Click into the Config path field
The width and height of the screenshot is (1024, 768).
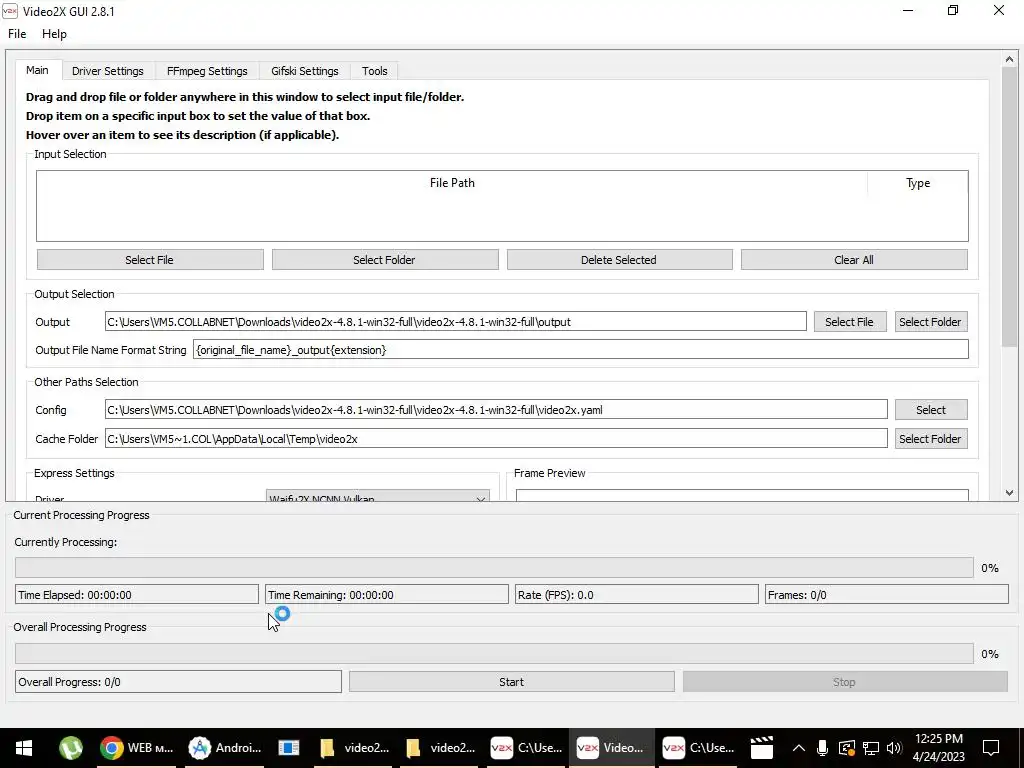pyautogui.click(x=496, y=409)
